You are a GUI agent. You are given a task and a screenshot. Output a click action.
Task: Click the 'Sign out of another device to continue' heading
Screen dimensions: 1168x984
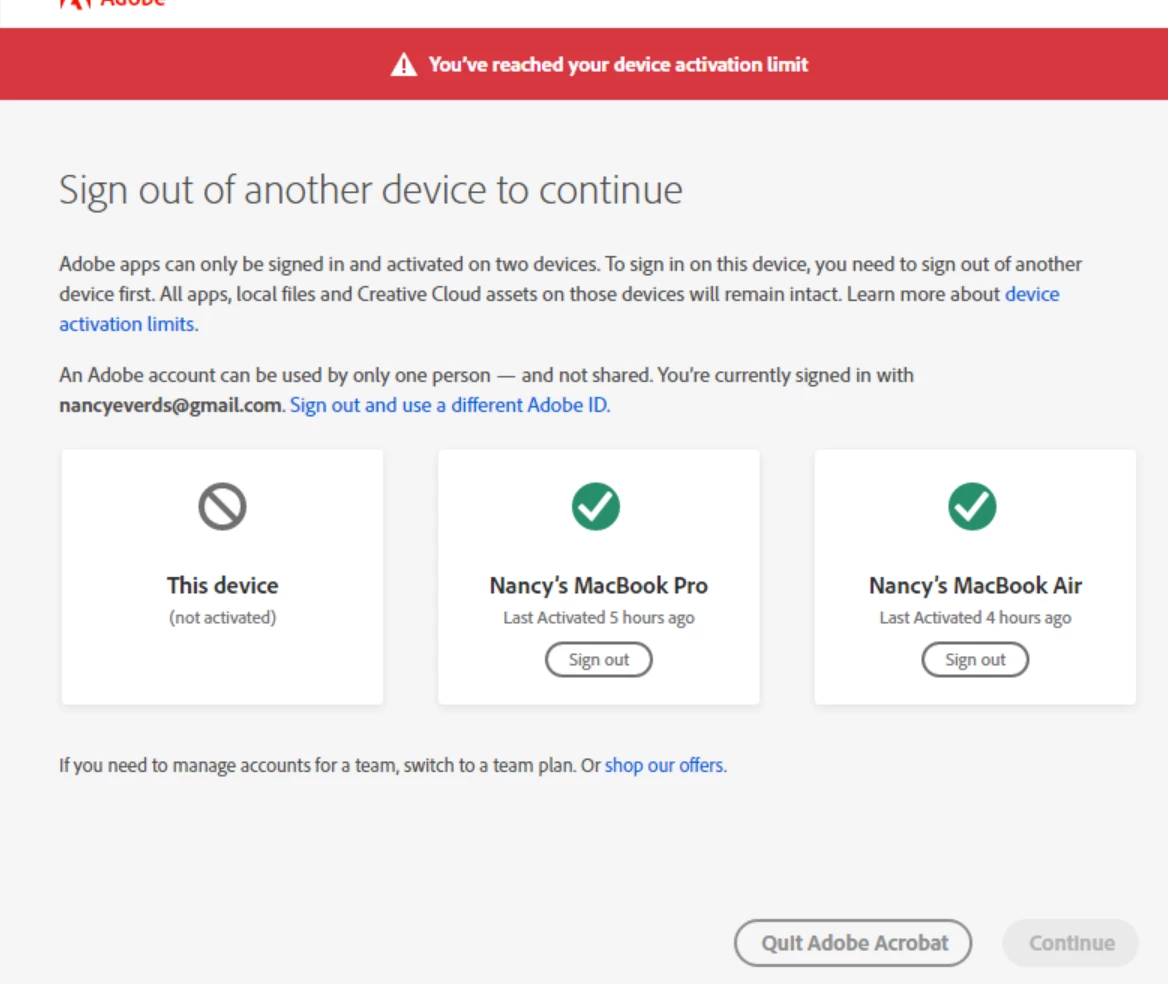point(371,190)
